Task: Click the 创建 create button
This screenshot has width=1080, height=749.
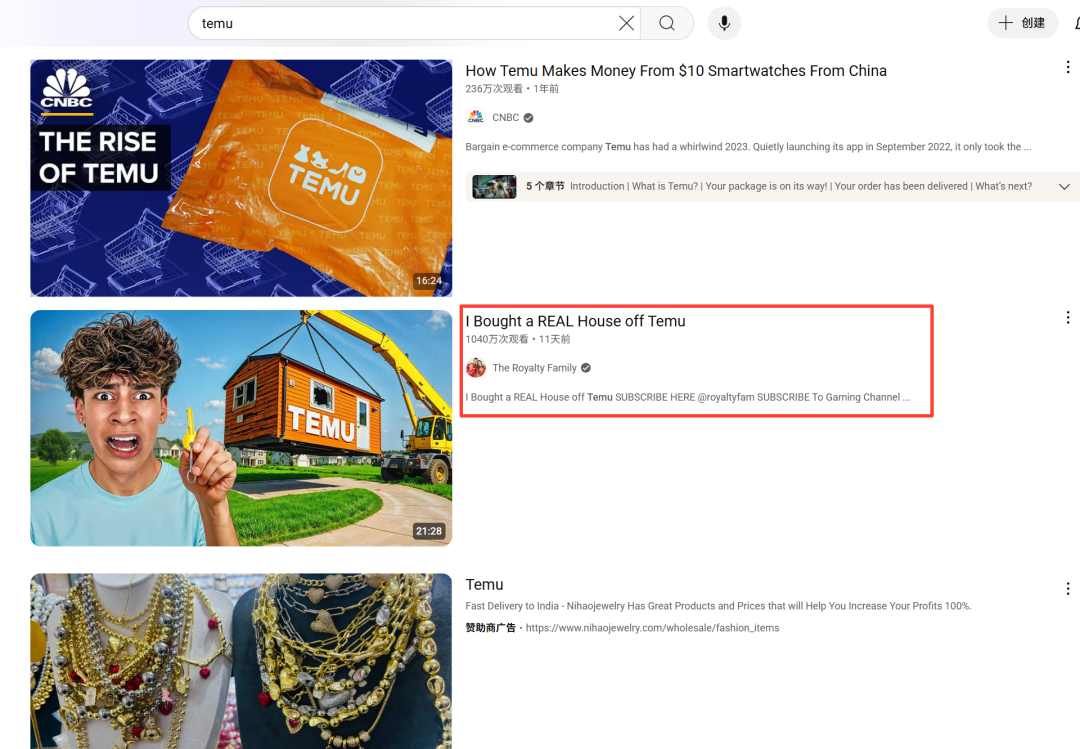Action: point(1022,23)
